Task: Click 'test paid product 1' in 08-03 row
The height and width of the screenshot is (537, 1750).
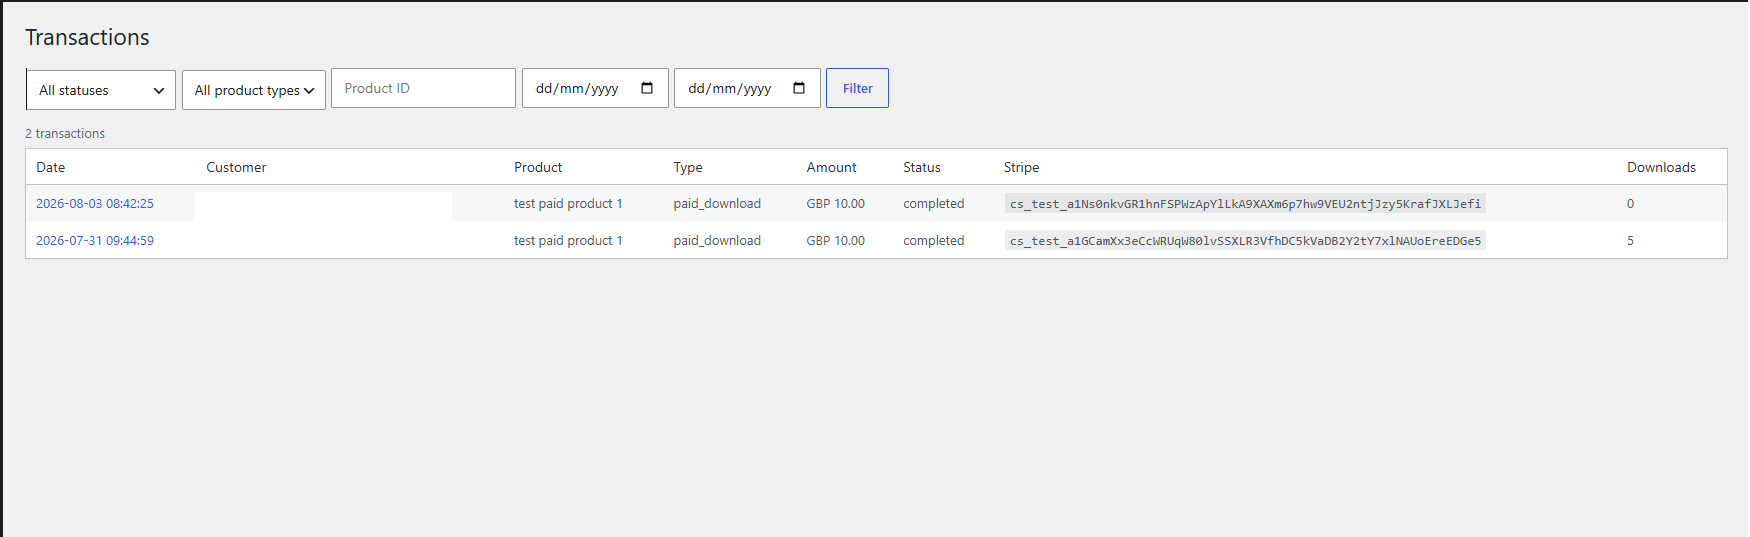Action: [568, 203]
